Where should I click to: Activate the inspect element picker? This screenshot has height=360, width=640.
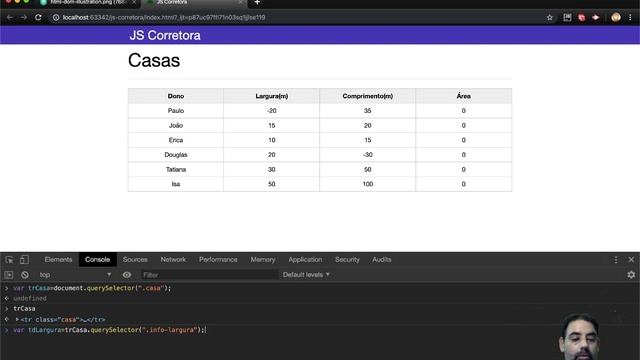[9, 260]
